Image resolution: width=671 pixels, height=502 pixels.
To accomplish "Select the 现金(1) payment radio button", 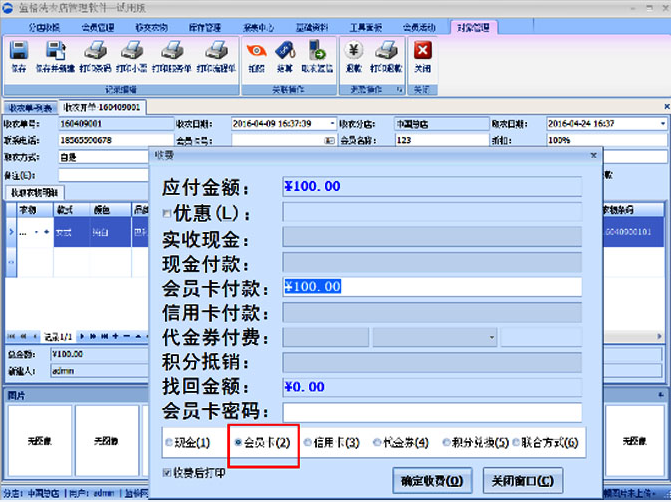I will click(x=168, y=442).
